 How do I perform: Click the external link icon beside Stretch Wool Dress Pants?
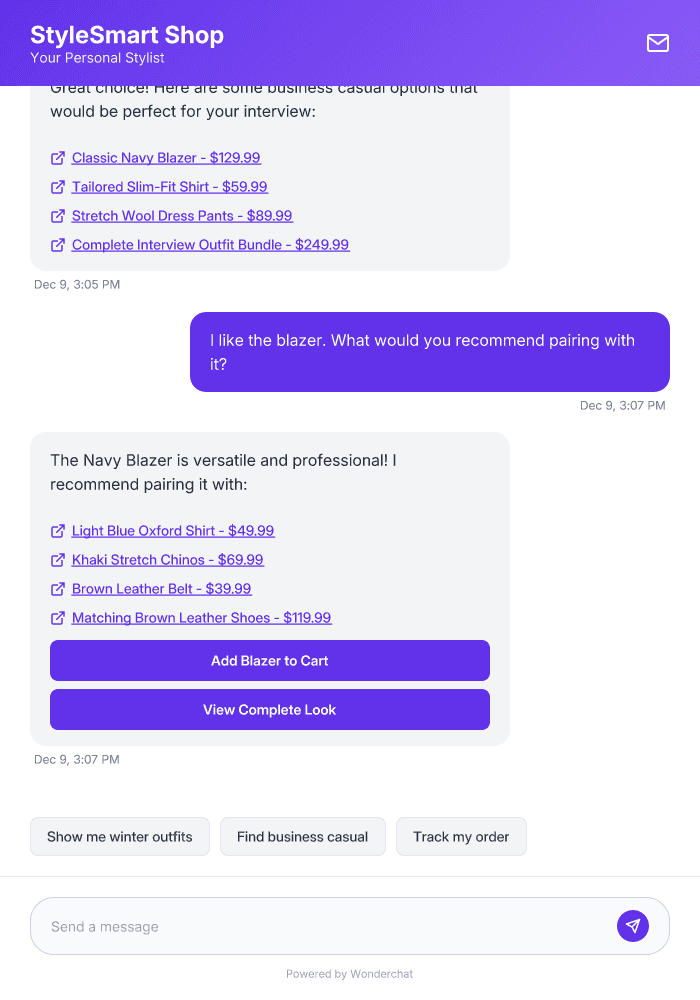pyautogui.click(x=58, y=215)
